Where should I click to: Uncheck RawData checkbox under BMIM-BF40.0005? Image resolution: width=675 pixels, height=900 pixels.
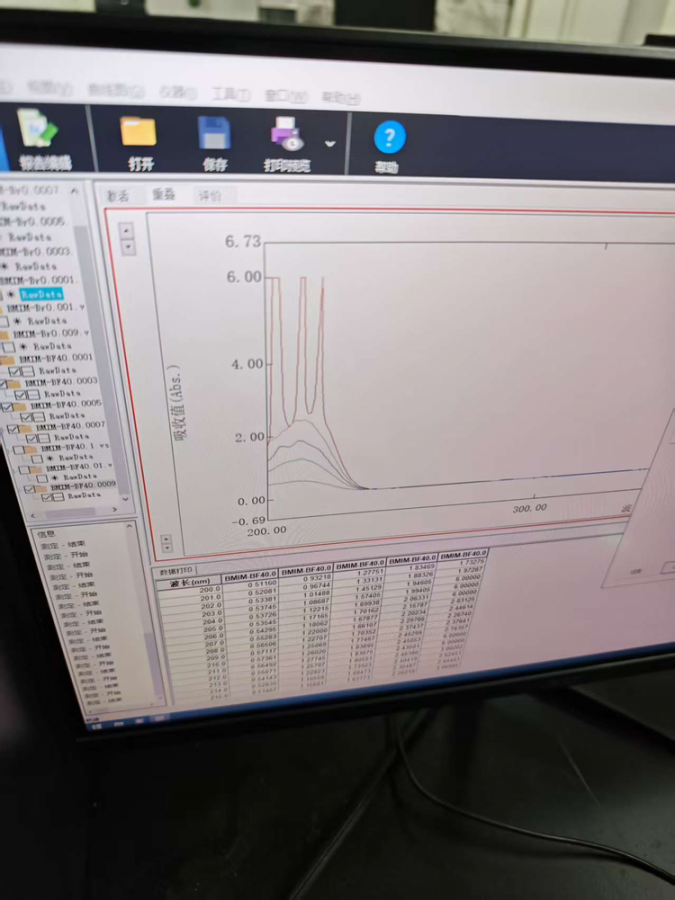point(26,417)
